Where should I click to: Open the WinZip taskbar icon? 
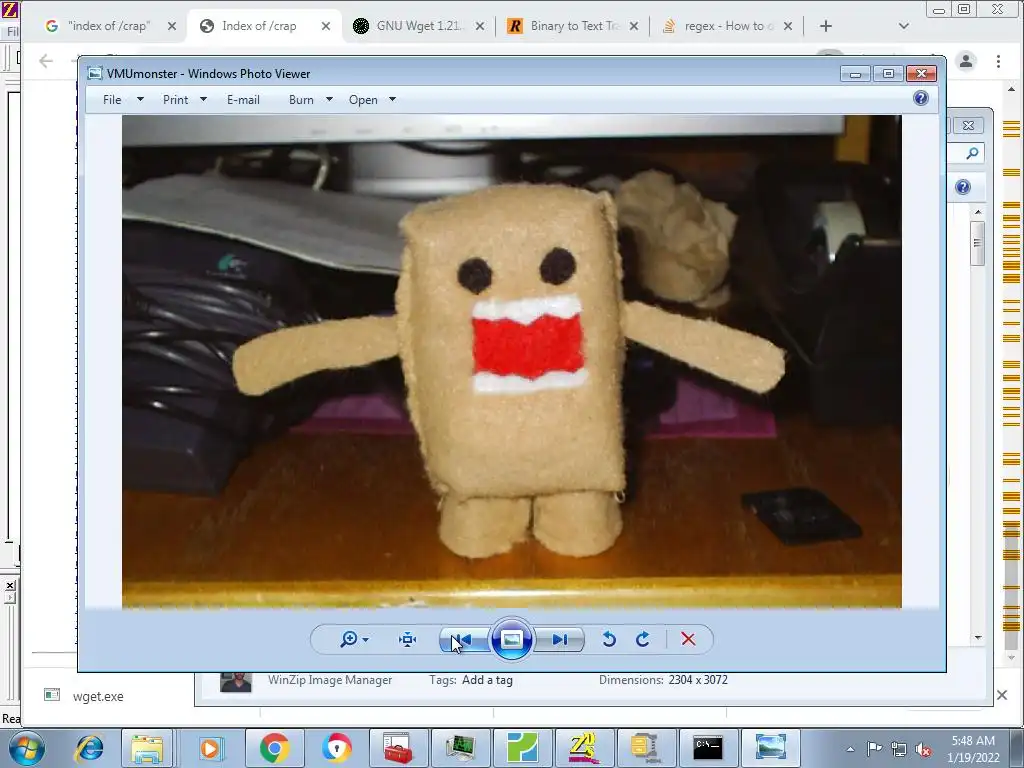(646, 748)
